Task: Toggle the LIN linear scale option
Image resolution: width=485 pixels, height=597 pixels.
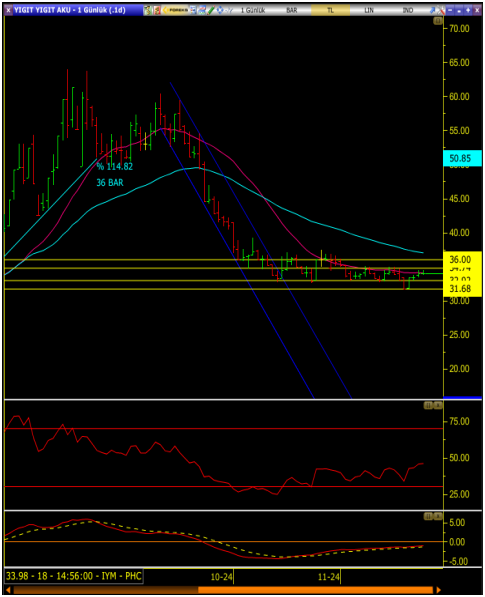Action: coord(369,10)
